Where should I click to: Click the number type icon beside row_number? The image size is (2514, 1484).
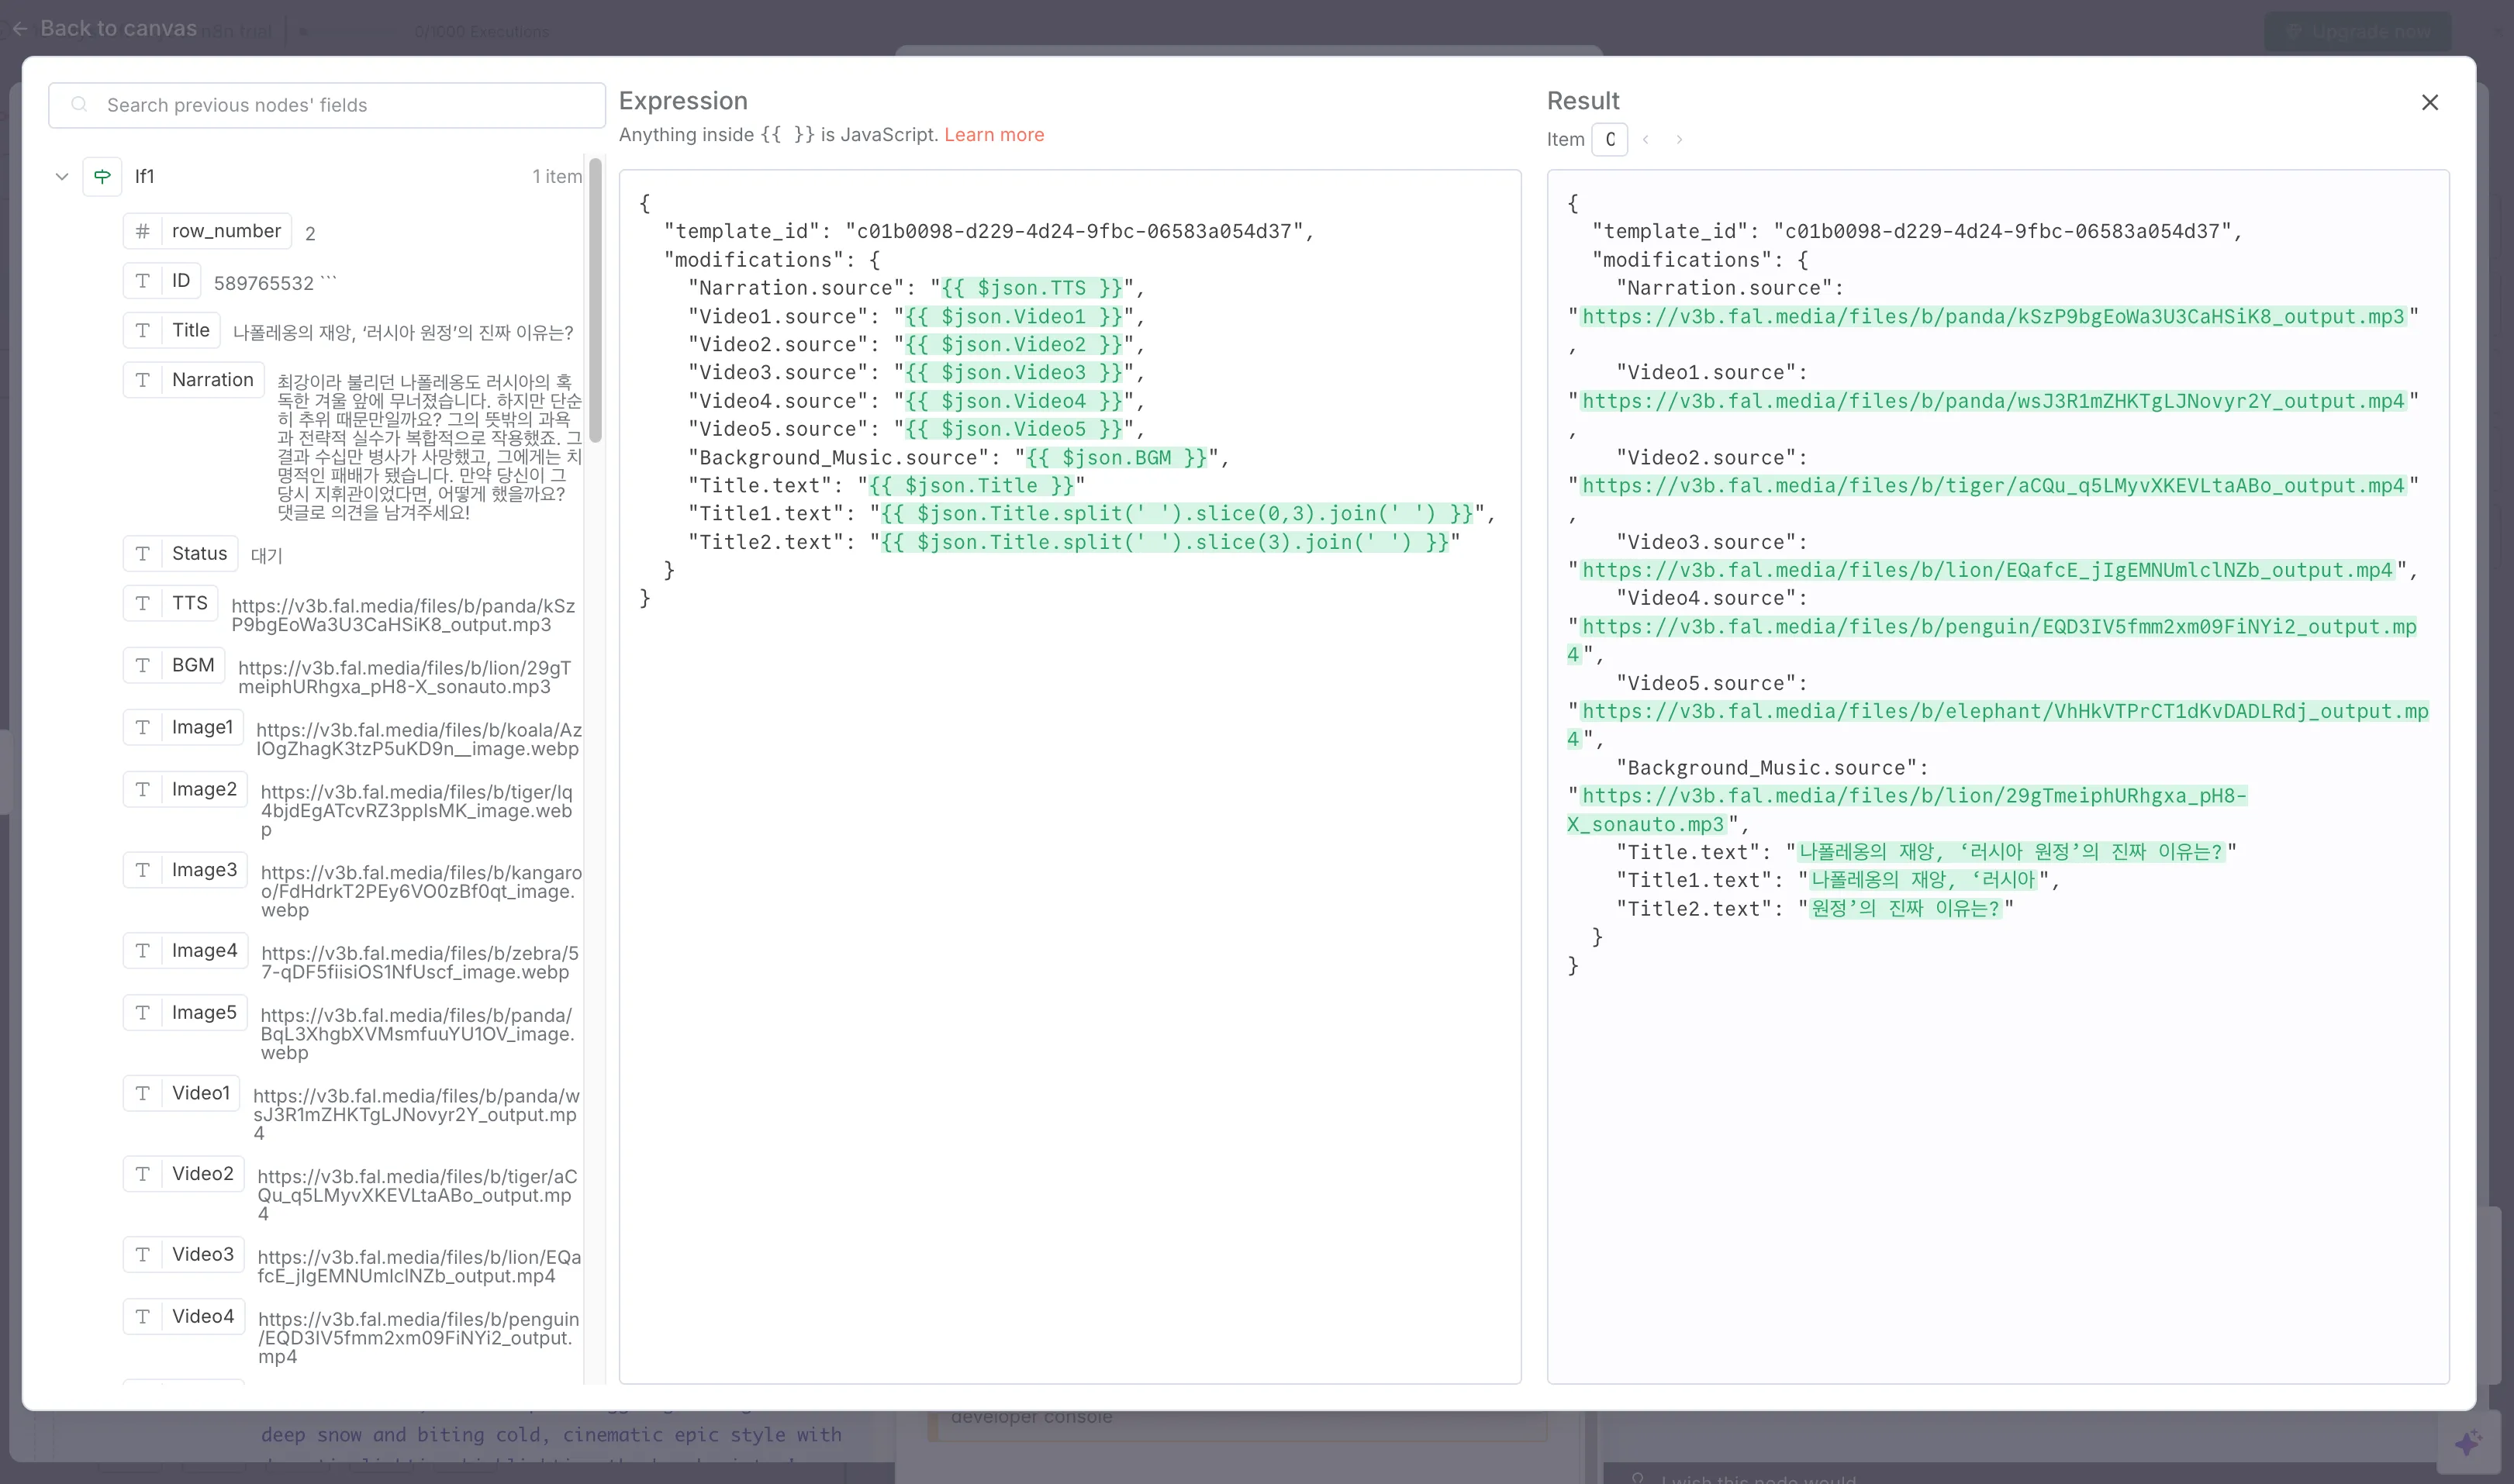click(x=143, y=231)
